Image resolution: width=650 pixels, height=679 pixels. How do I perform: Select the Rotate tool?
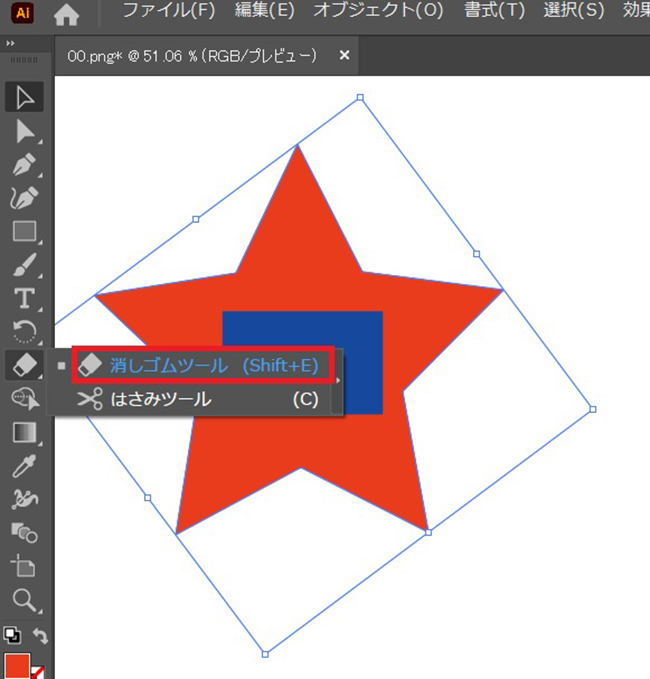[24, 332]
